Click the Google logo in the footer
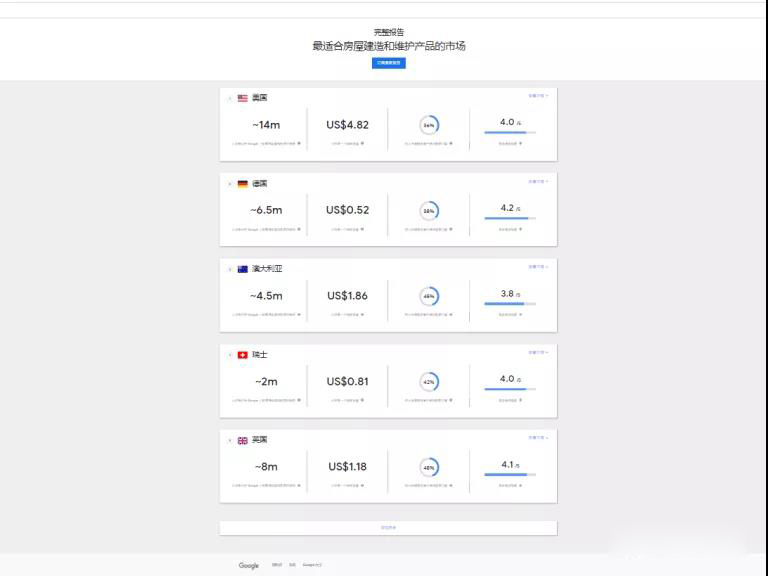This screenshot has height=576, width=768. pyautogui.click(x=249, y=566)
